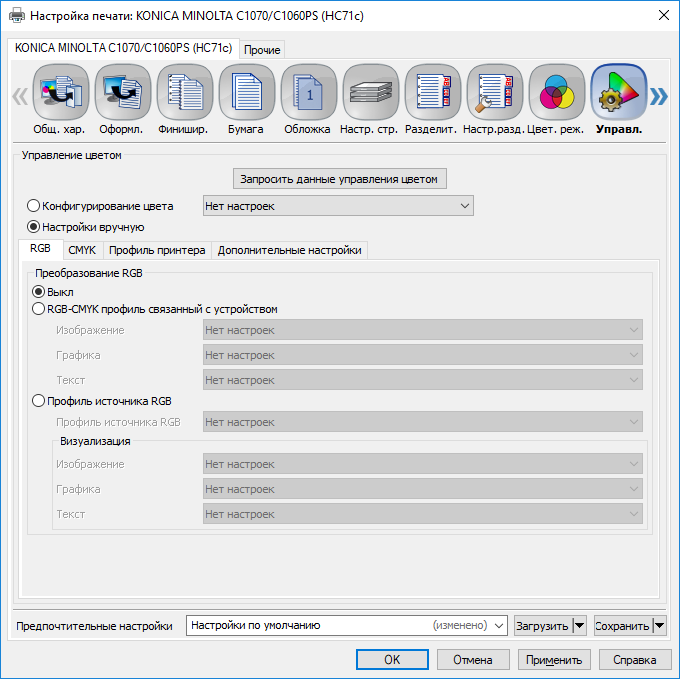This screenshot has width=680, height=679.
Task: Open the Общ. хар. settings icon
Action: pos(61,92)
